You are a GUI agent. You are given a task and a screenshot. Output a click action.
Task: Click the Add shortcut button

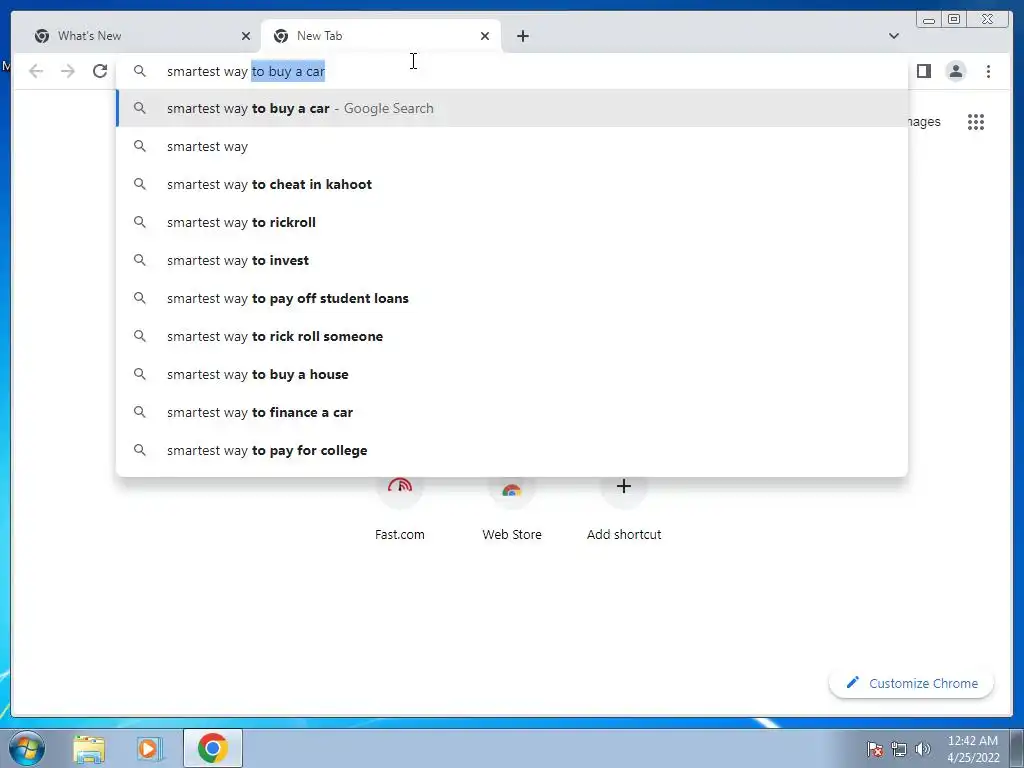624,511
